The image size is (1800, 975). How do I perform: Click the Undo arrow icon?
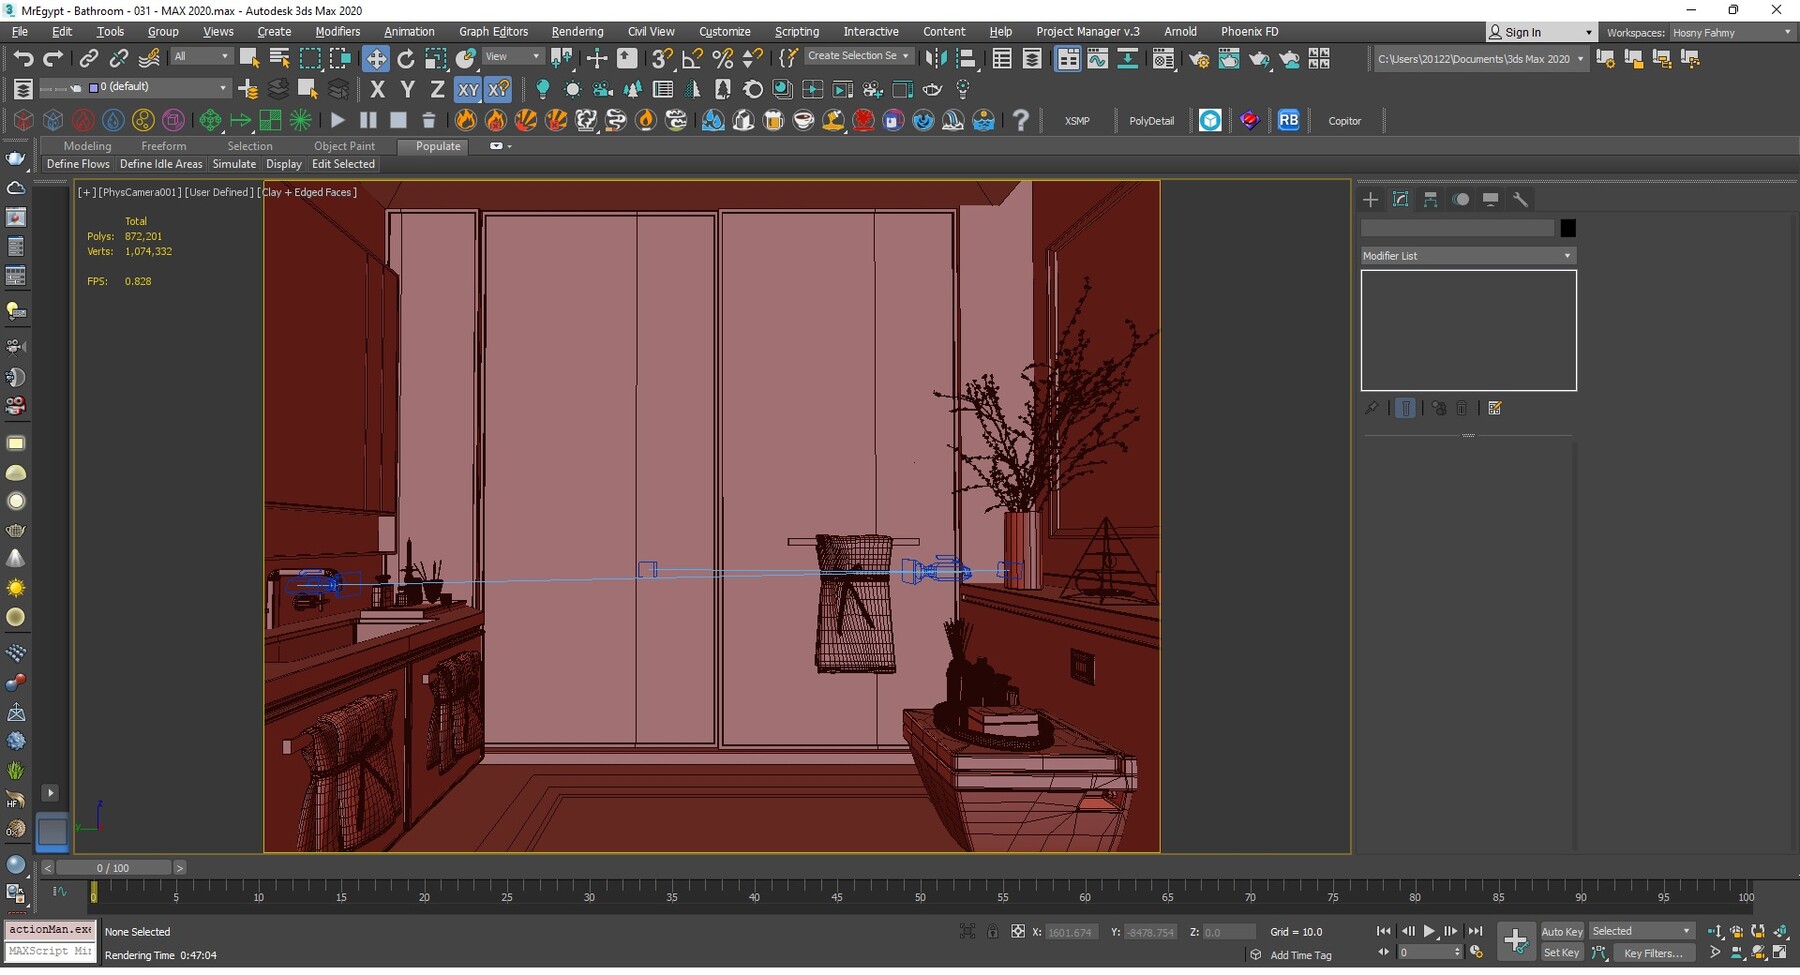[x=22, y=59]
